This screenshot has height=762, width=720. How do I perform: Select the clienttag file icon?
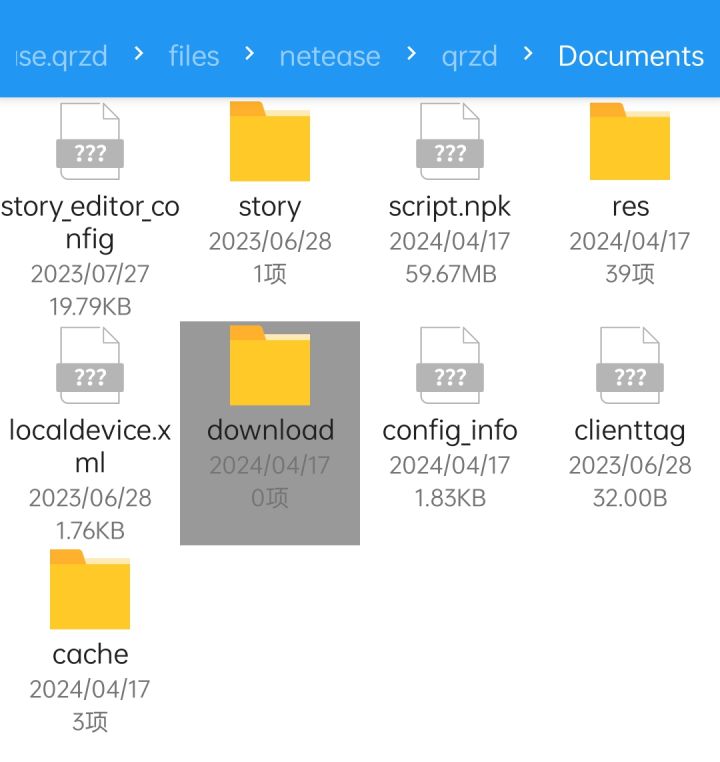coord(630,365)
